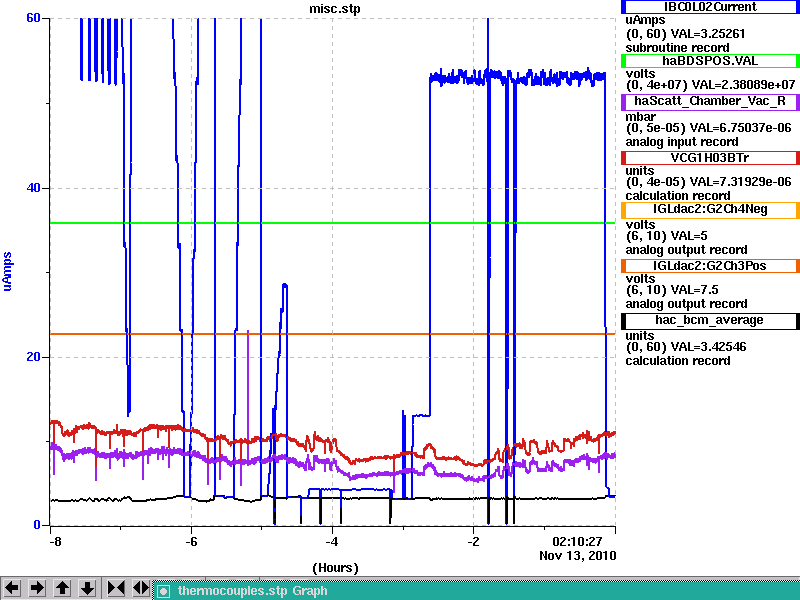Viewport: 800px width, 600px height.
Task: Select the IBC0L02Current legend entry
Action: pos(710,7)
